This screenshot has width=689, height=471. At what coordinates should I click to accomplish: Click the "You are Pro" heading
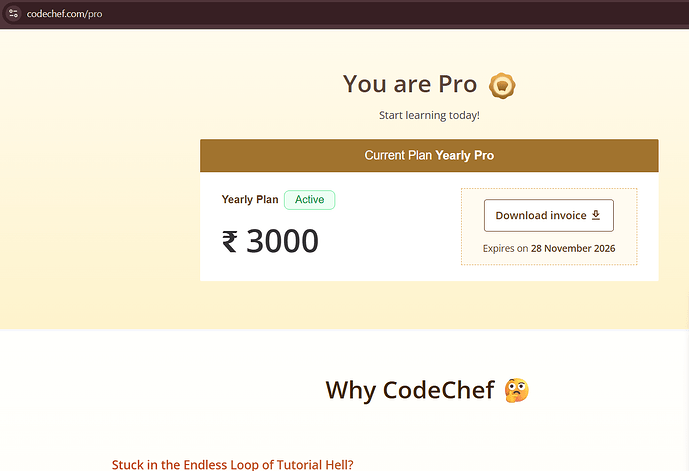[410, 84]
